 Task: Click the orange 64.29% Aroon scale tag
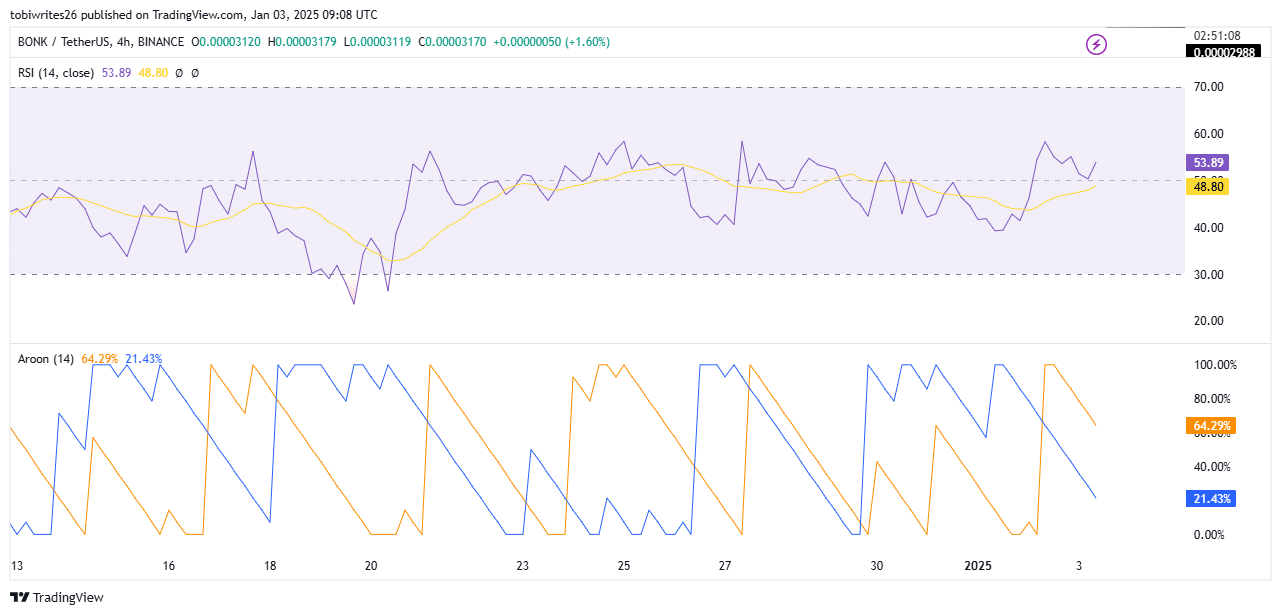1210,426
